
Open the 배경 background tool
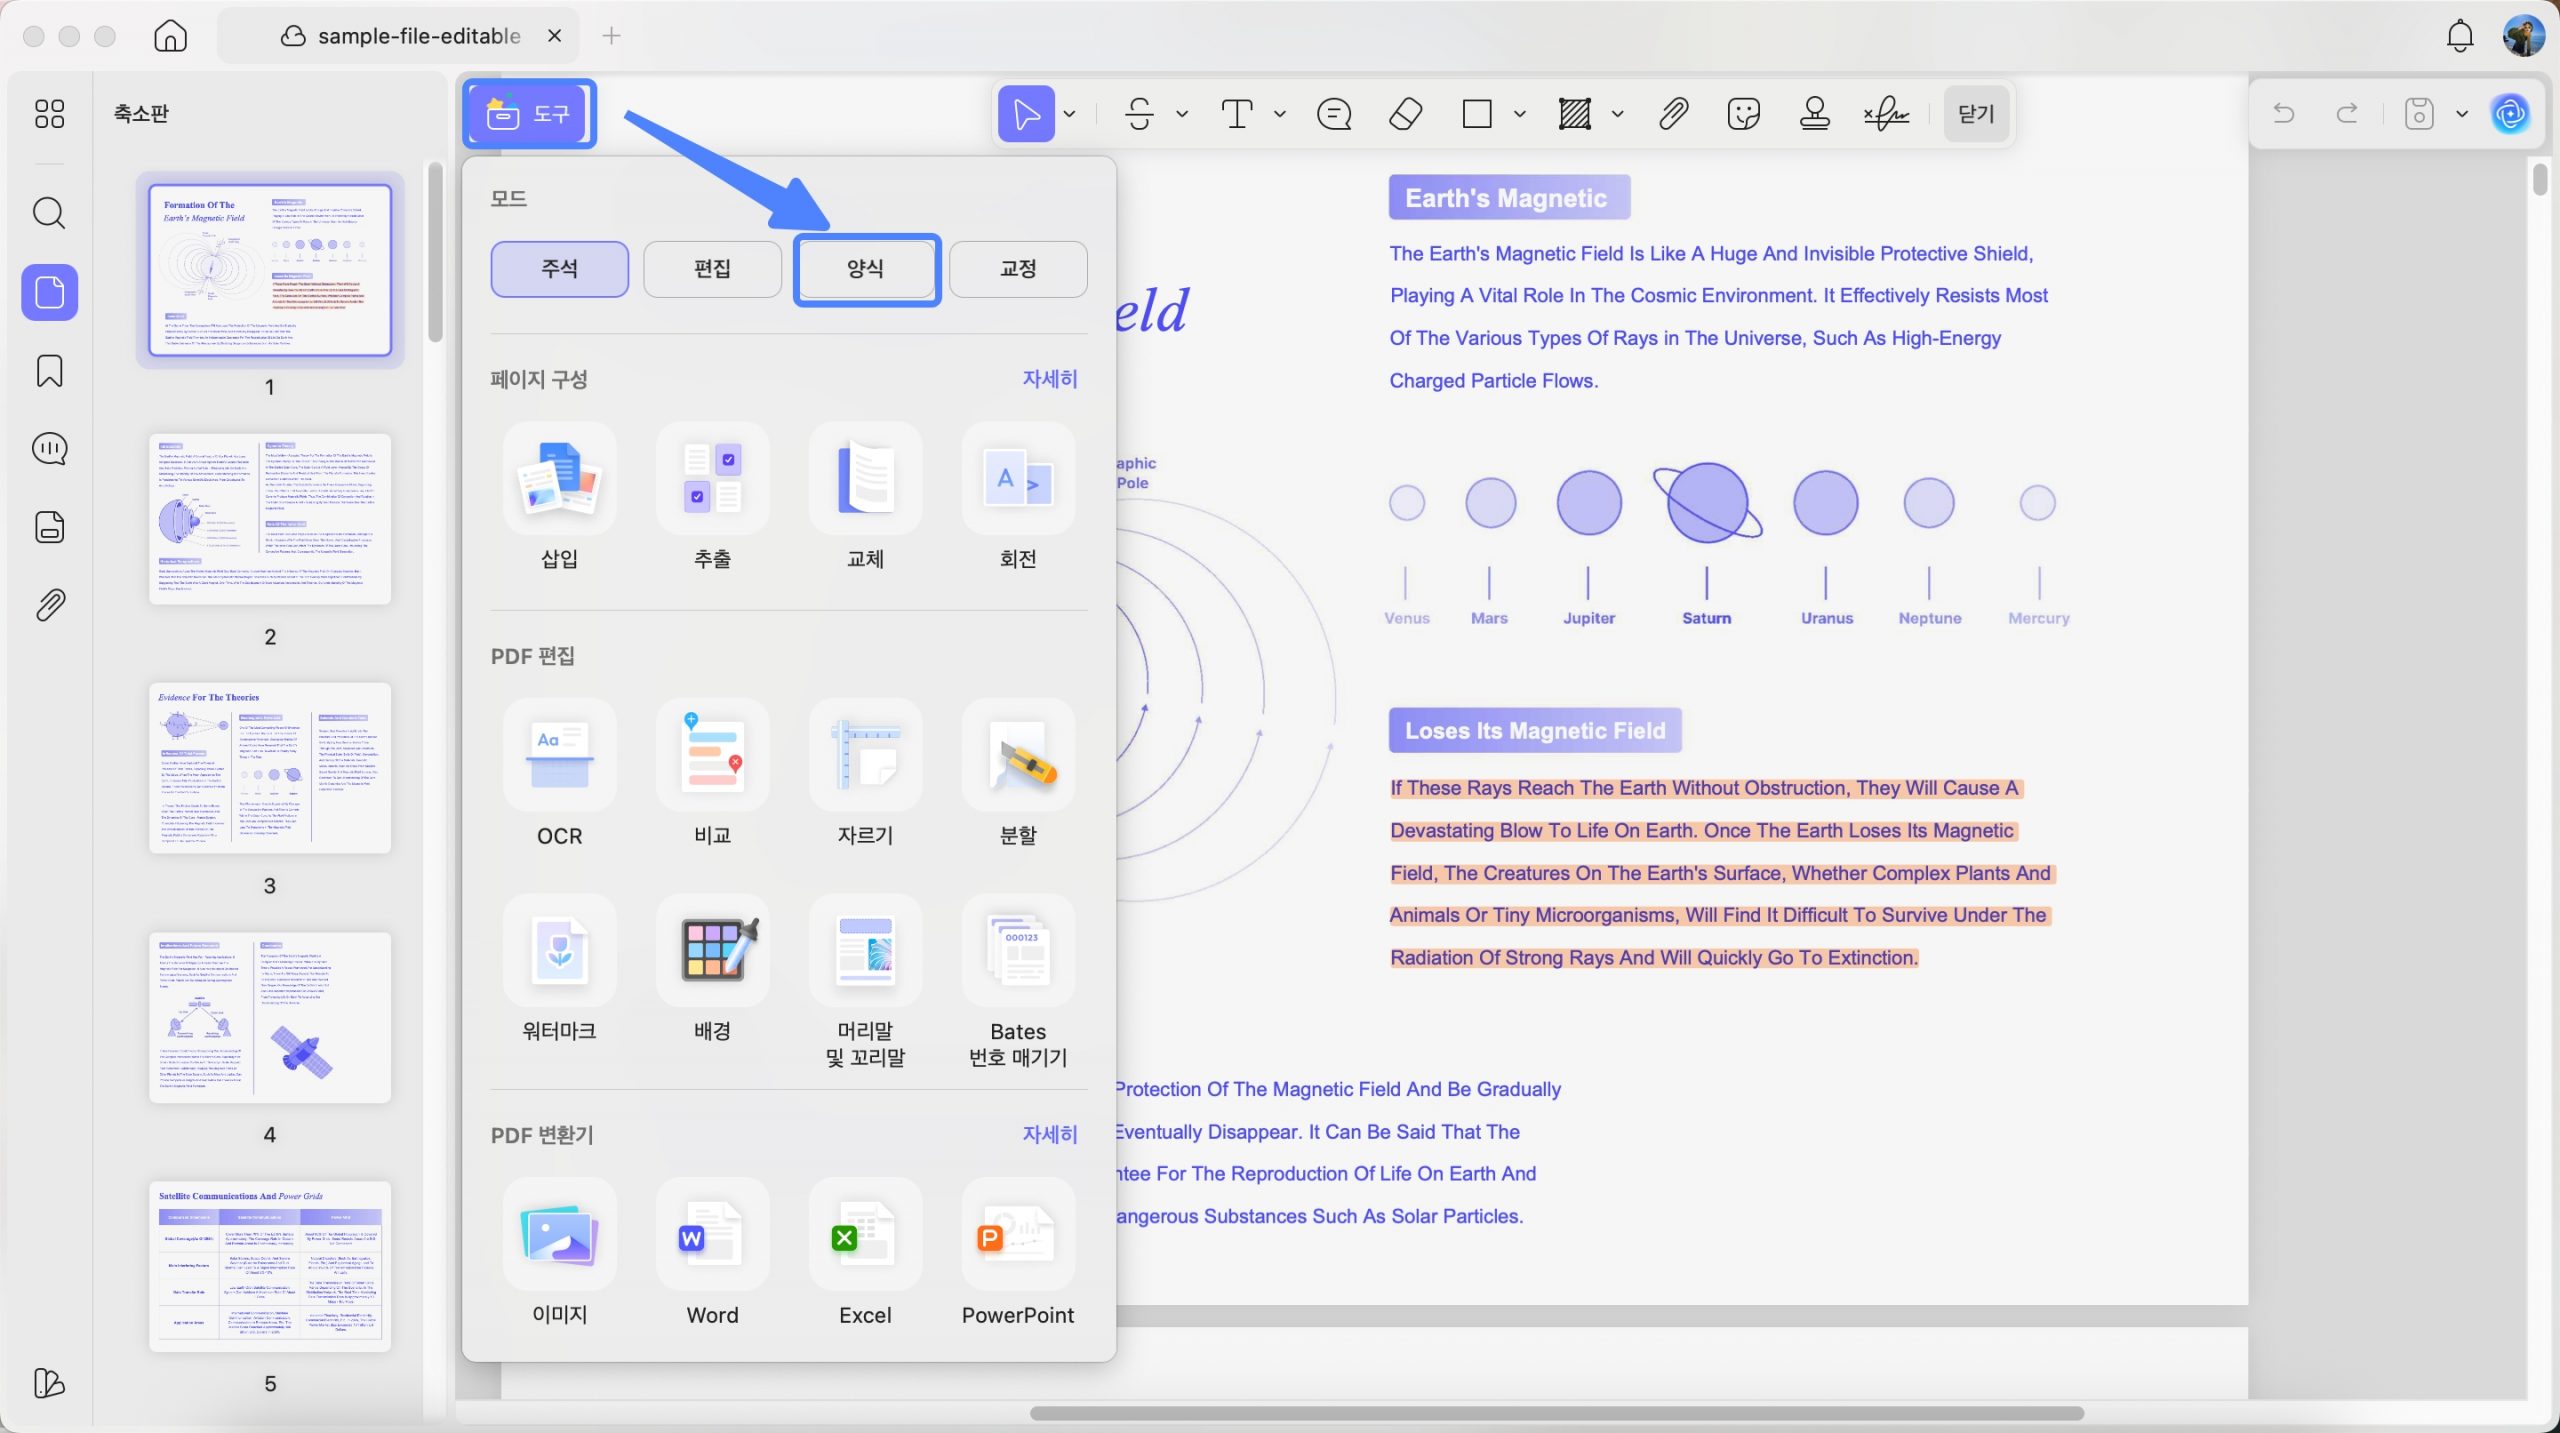[x=712, y=970]
